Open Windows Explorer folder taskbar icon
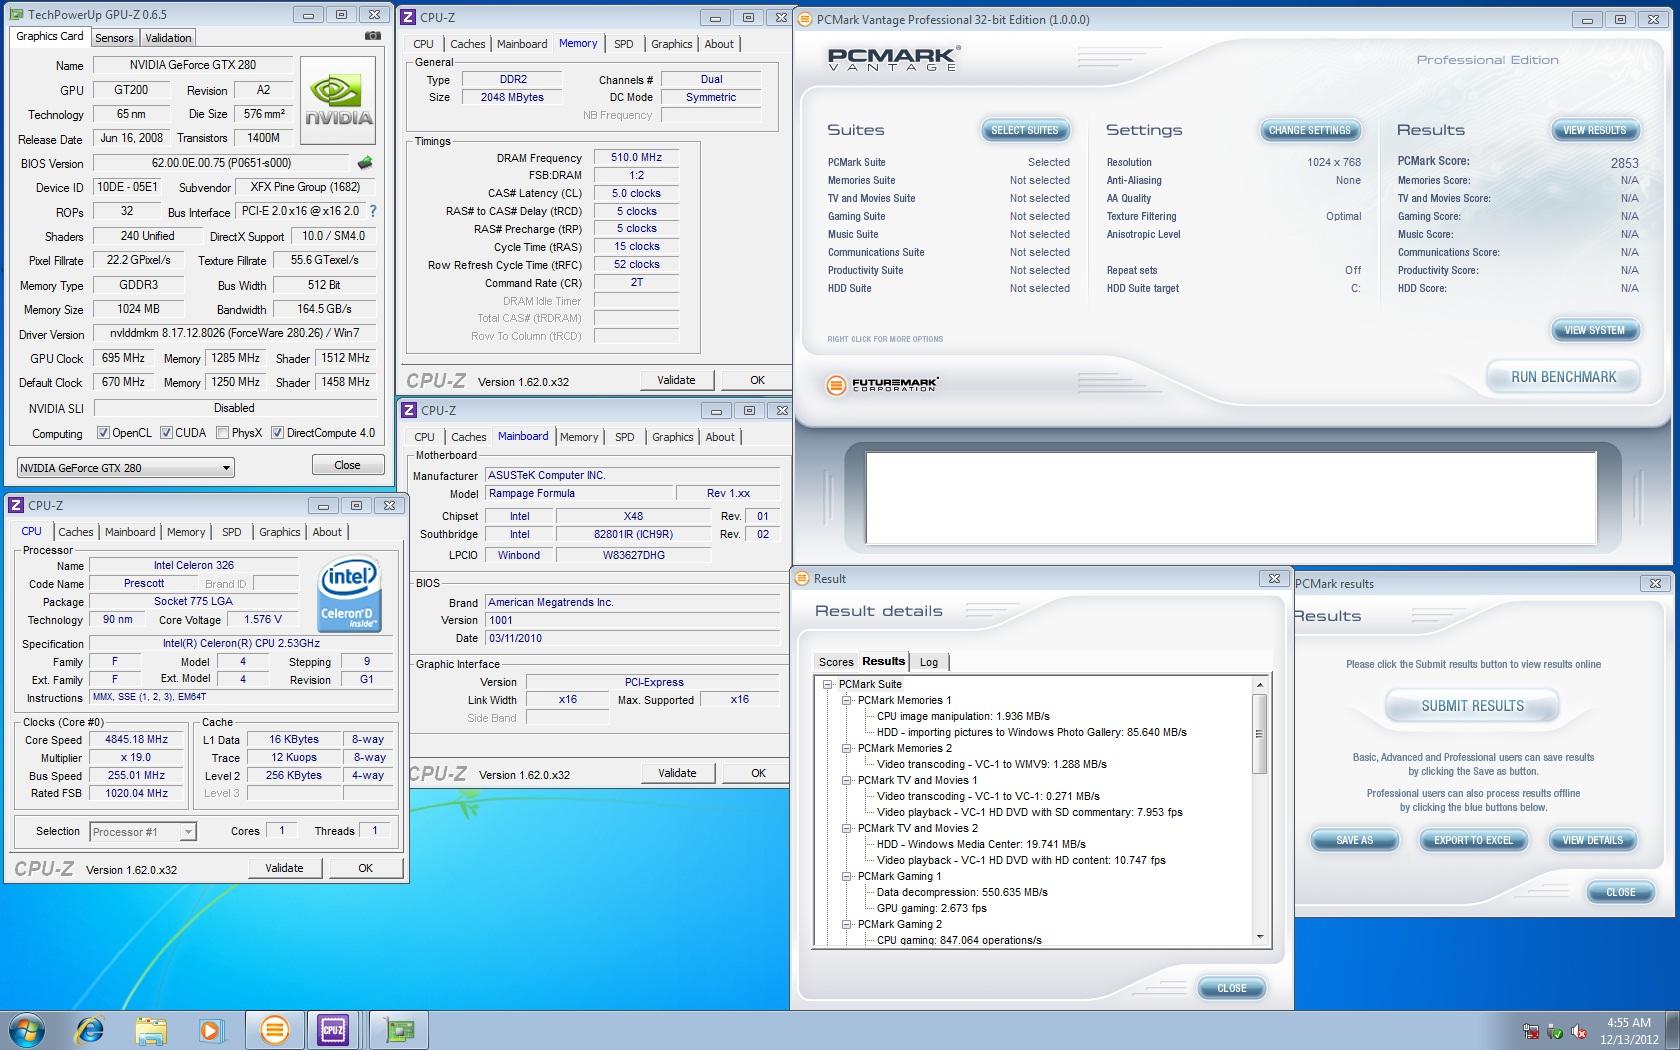 point(151,1030)
